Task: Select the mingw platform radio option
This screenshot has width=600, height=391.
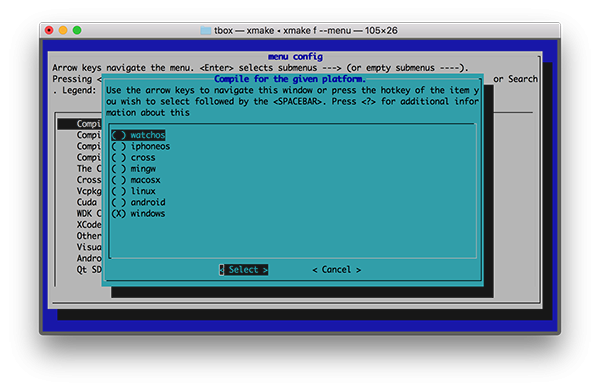Action: click(x=134, y=168)
